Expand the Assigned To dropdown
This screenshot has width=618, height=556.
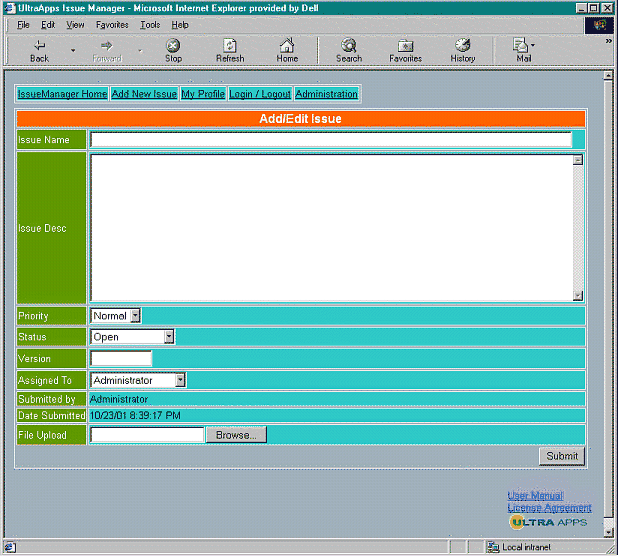point(180,380)
